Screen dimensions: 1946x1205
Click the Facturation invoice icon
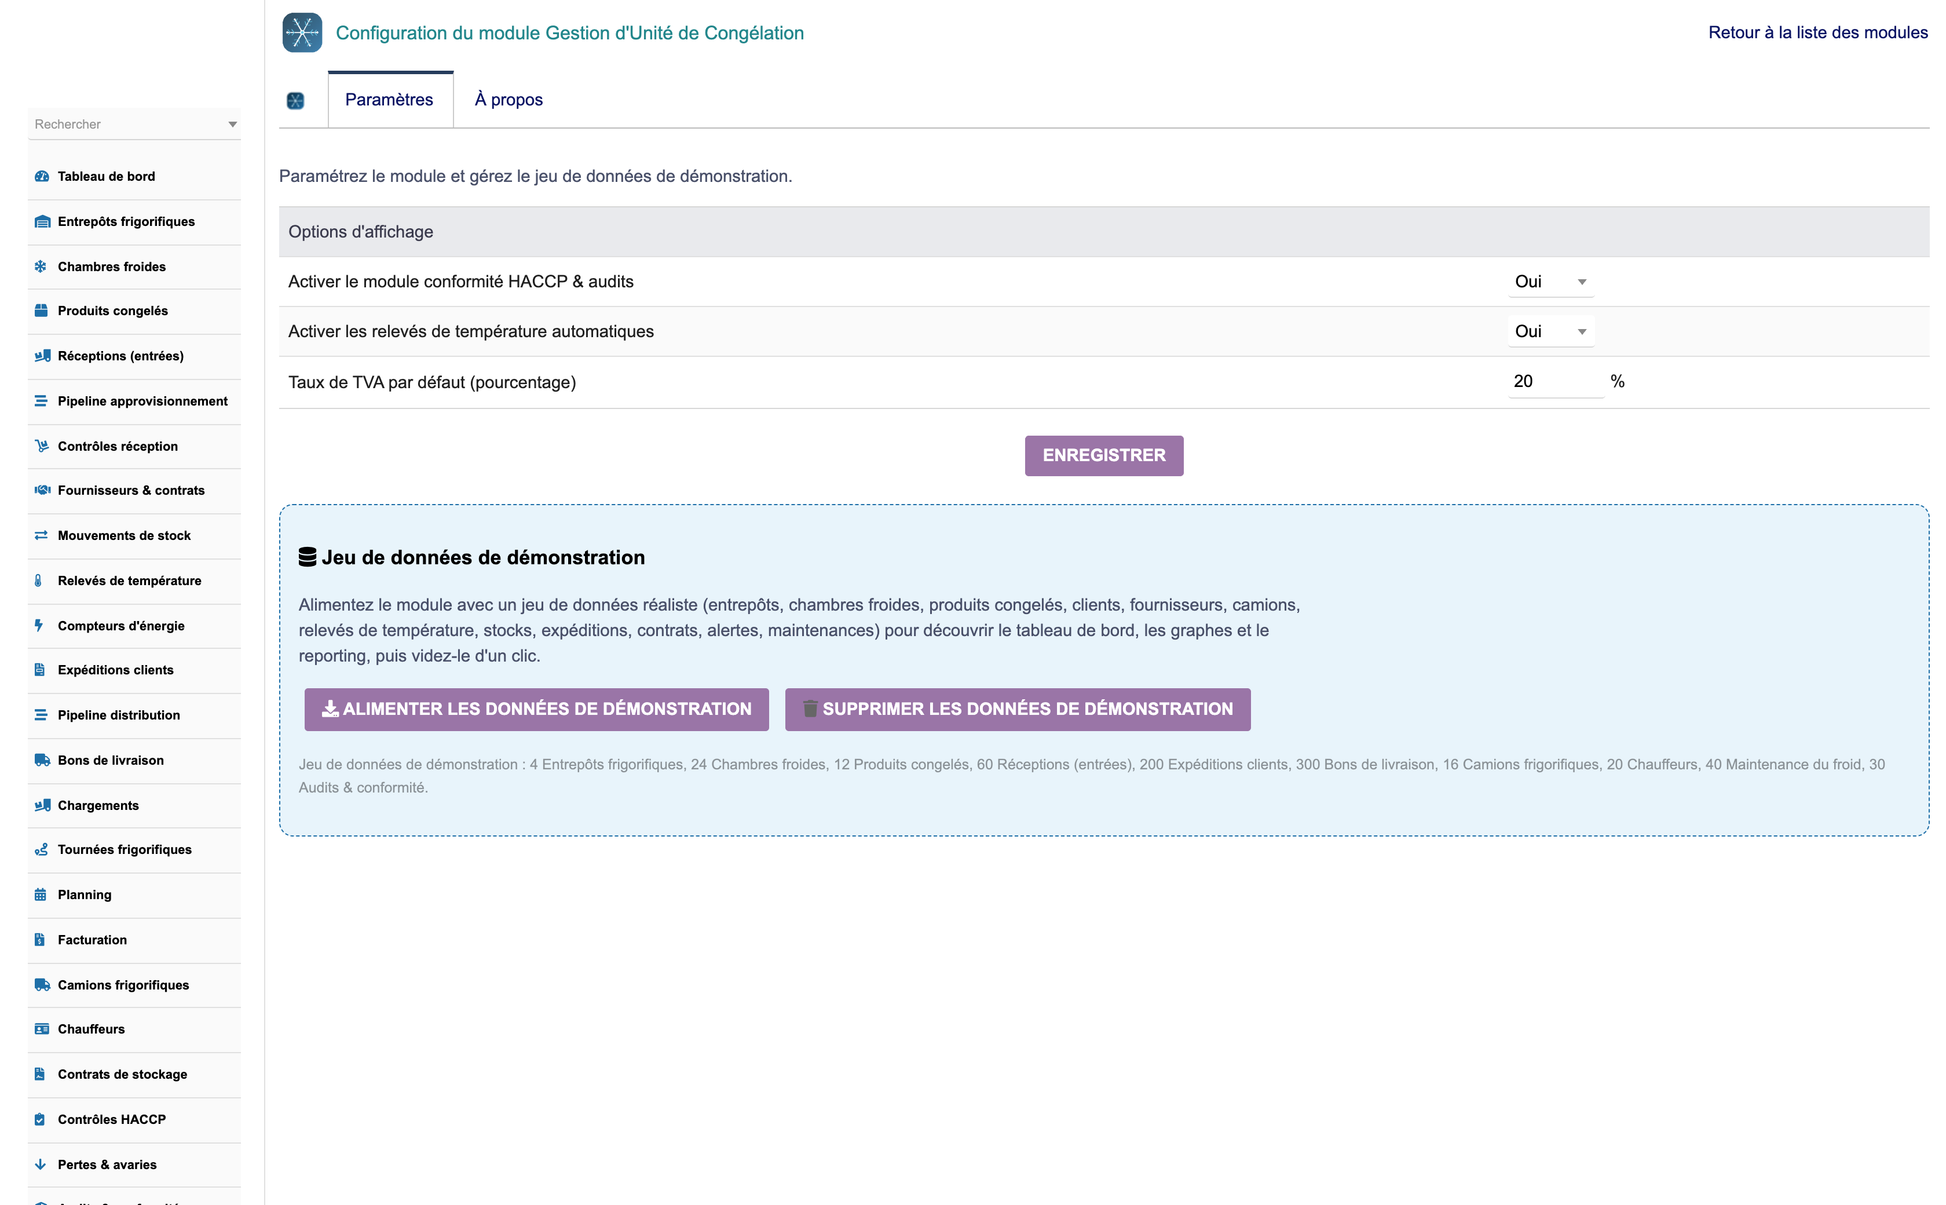coord(40,940)
